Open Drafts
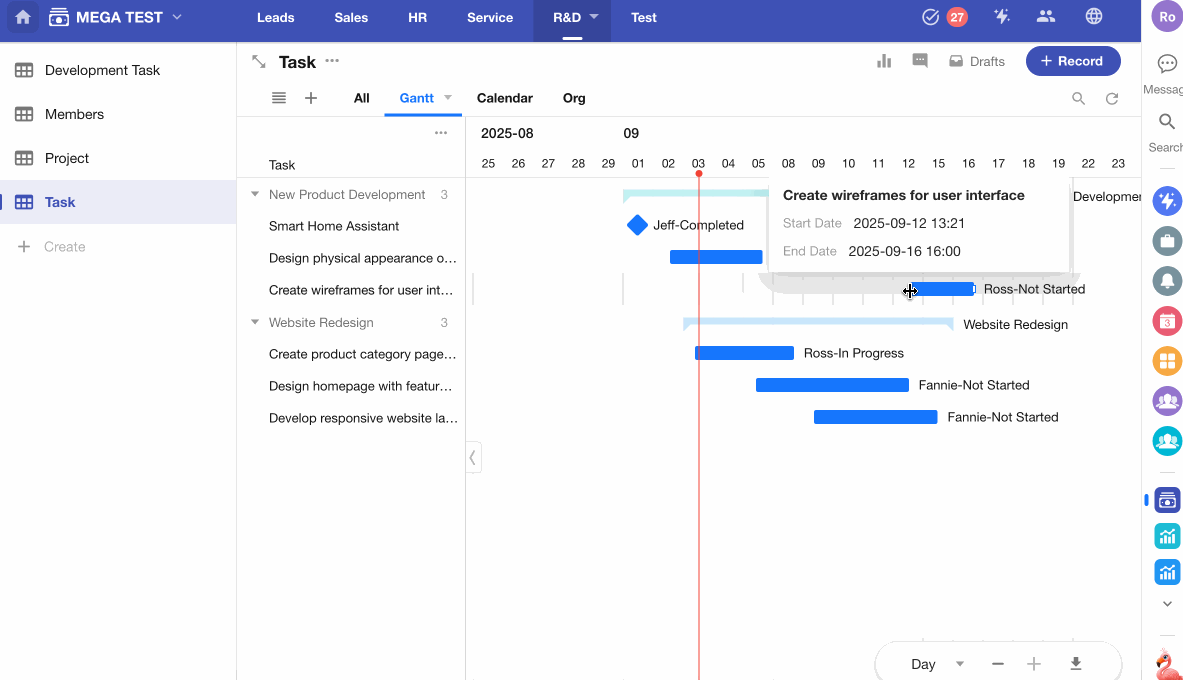This screenshot has height=680, width=1183. pos(976,61)
